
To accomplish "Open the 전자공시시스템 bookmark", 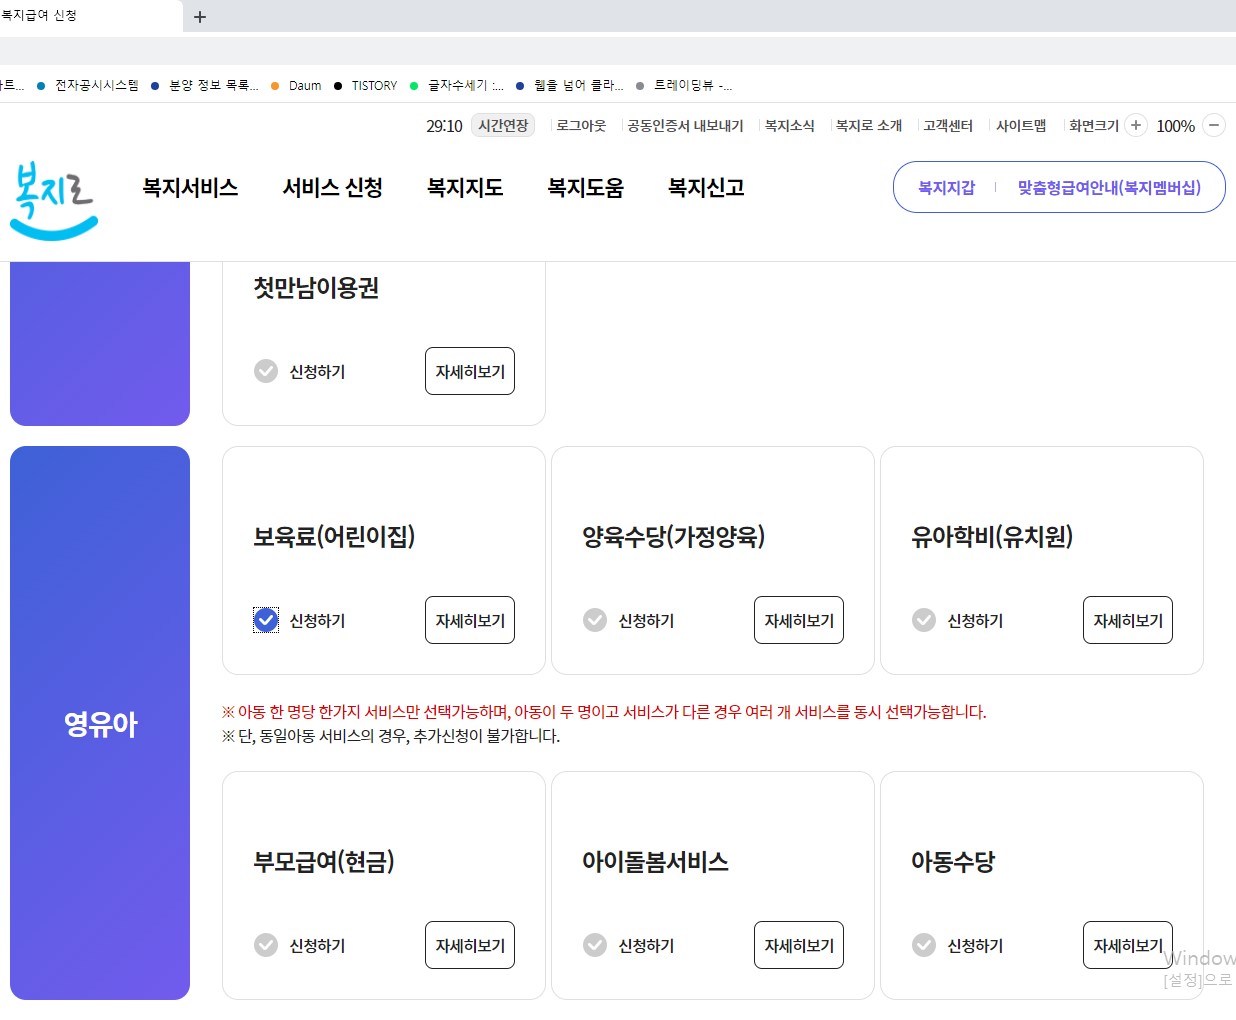I will tap(88, 86).
